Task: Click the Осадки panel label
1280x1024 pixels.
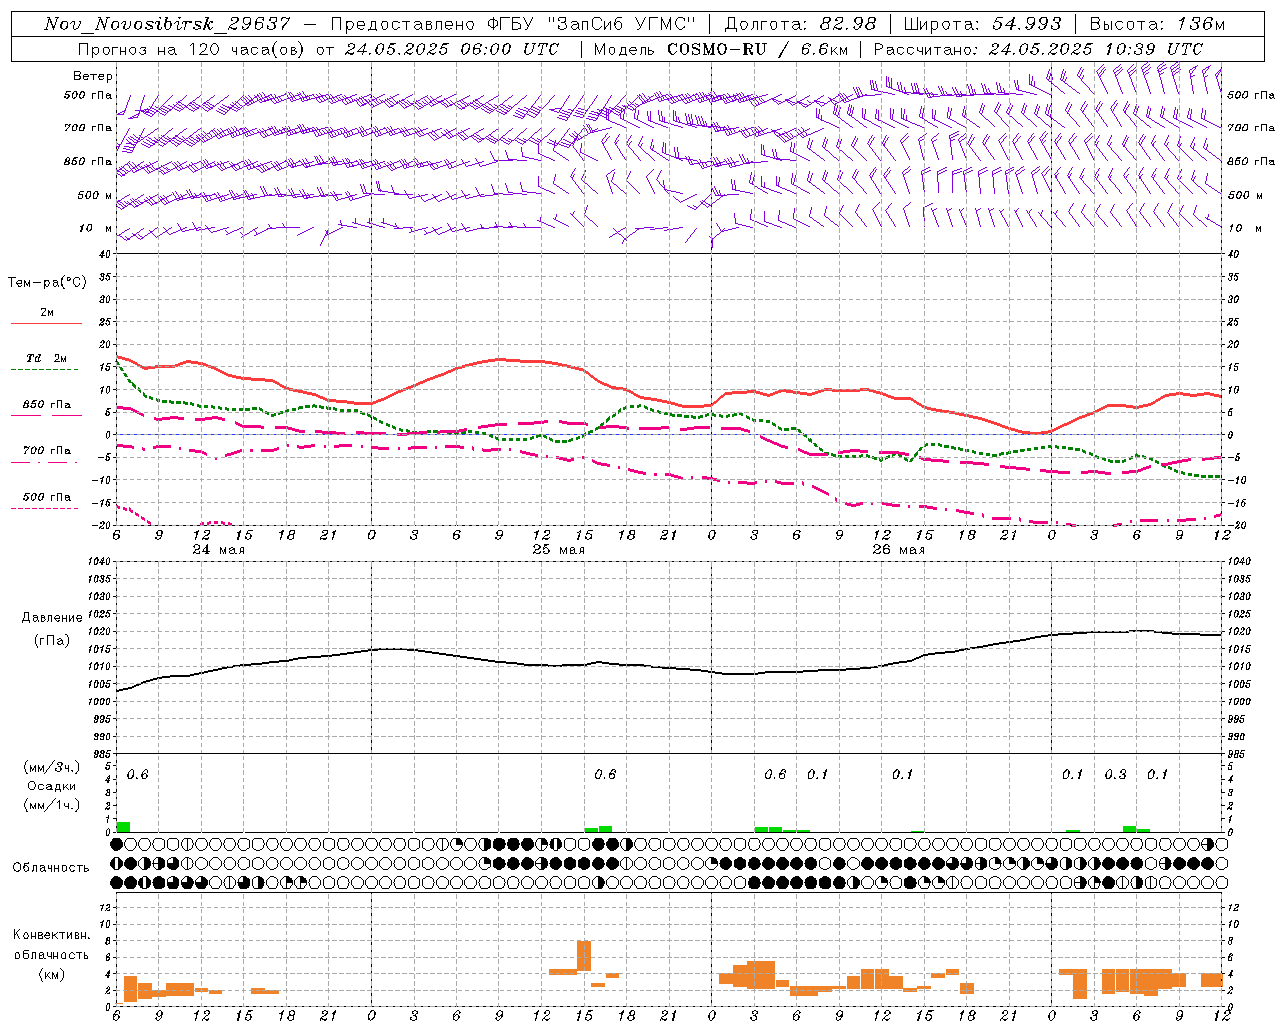Action: click(52, 786)
